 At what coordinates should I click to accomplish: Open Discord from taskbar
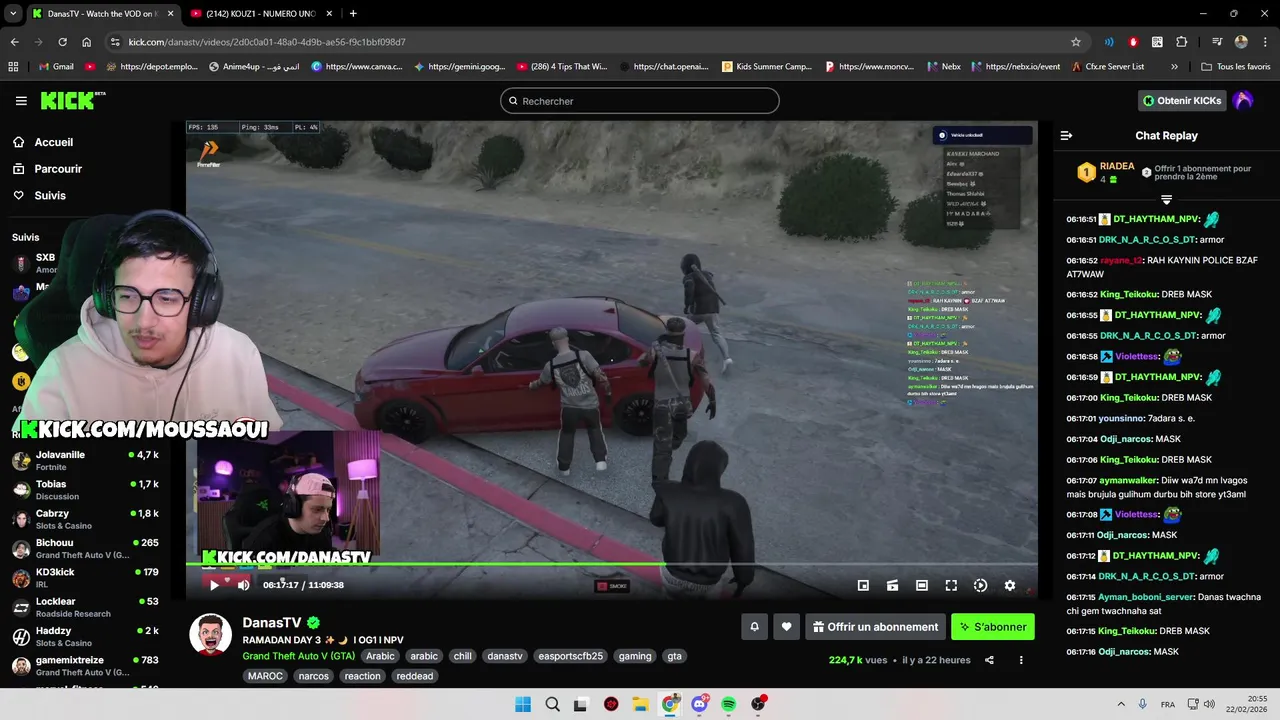(x=699, y=704)
